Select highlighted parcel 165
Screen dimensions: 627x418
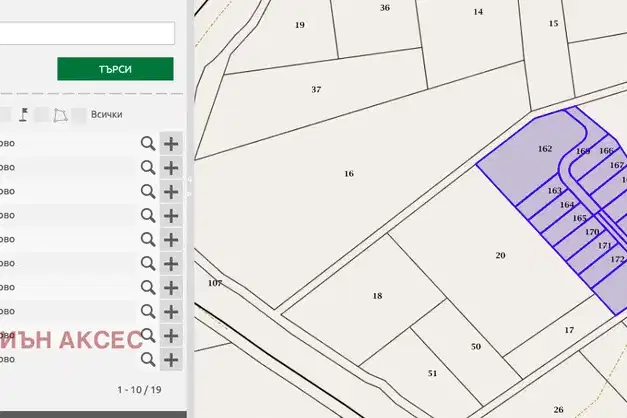[579, 218]
